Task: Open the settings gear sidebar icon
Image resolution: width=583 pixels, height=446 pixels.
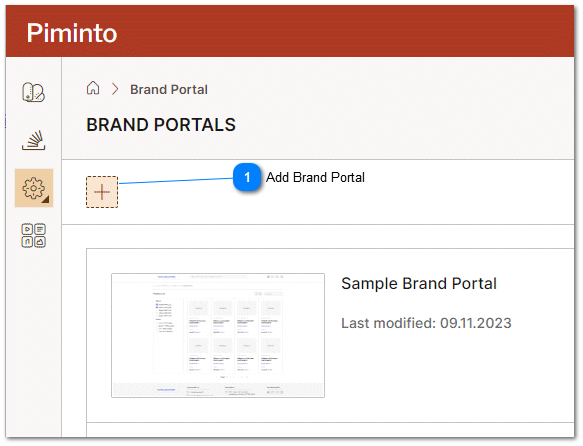Action: (34, 188)
